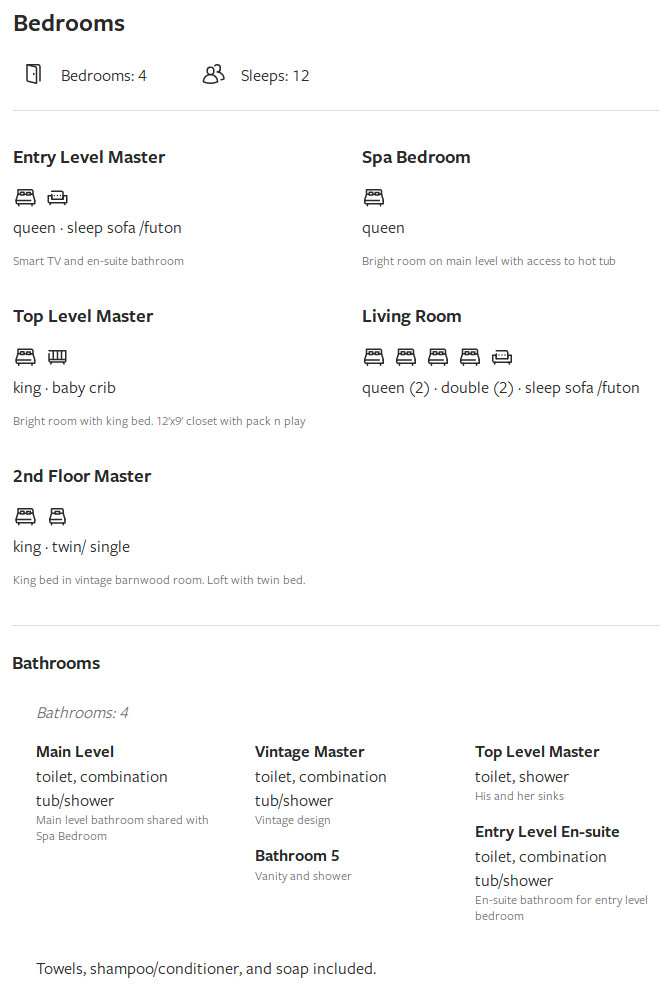Click the Bathrooms section heading
Screen dimensions: 660x1000
[x=56, y=663]
